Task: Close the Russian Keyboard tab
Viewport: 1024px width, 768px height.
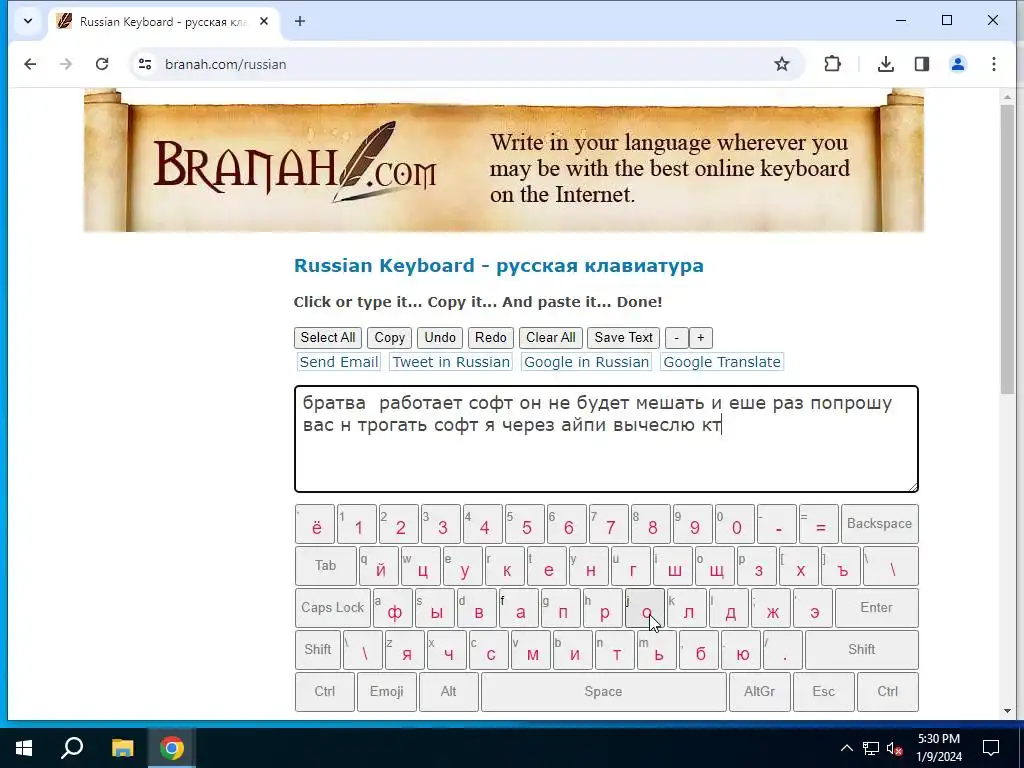Action: pos(264,21)
